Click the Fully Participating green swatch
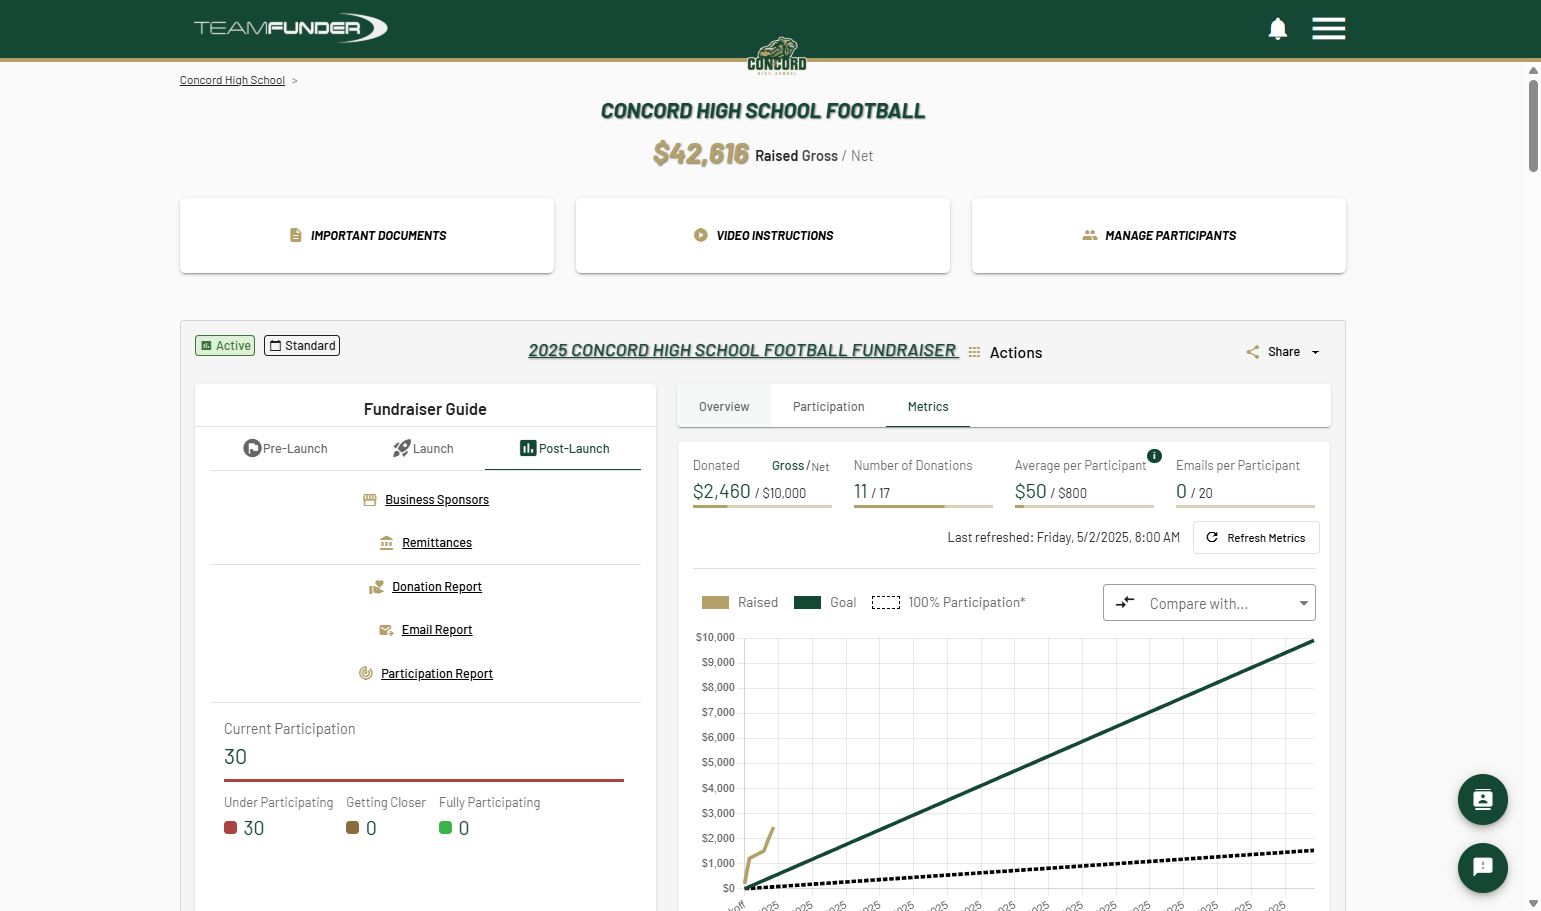 pos(446,828)
